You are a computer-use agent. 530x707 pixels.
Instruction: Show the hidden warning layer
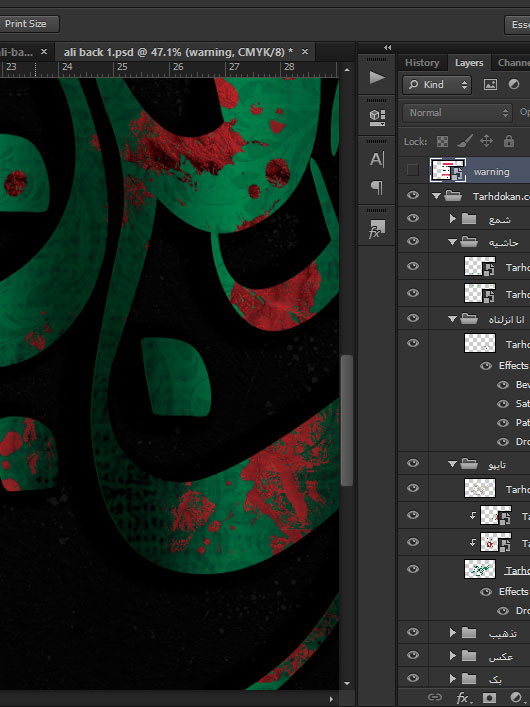click(x=412, y=170)
